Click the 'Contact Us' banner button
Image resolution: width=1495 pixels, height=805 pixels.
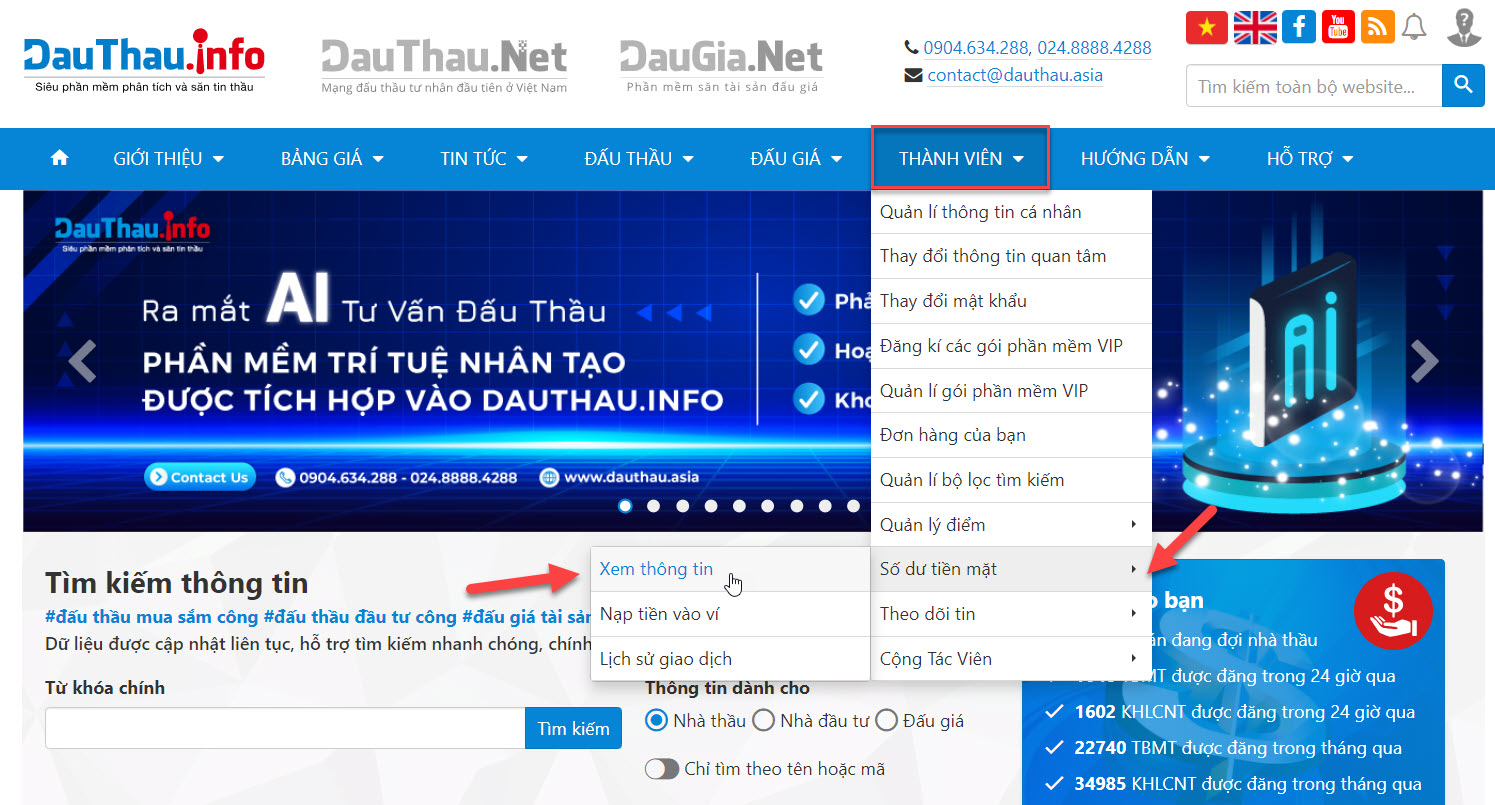click(200, 477)
